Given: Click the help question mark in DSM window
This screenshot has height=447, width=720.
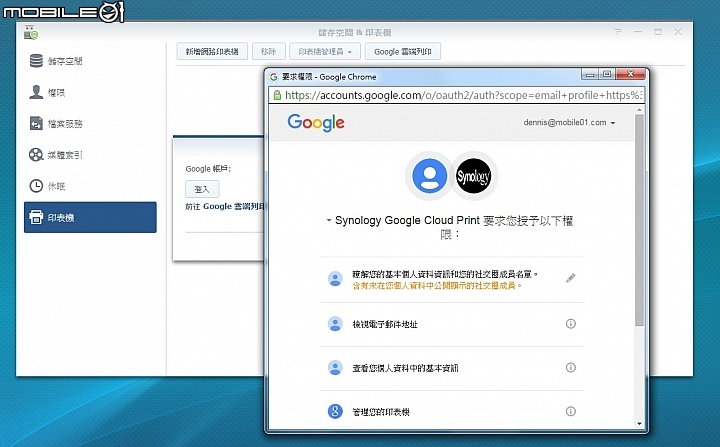Looking at the screenshot, I should click(x=618, y=32).
